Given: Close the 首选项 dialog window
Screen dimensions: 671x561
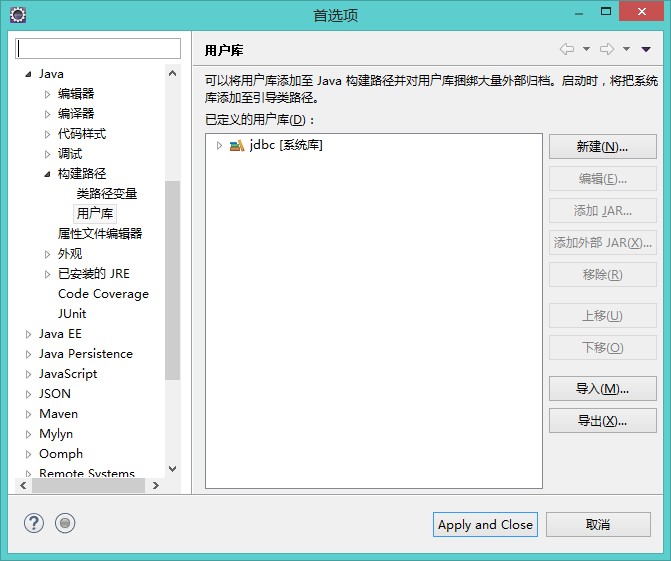Looking at the screenshot, I should [641, 12].
